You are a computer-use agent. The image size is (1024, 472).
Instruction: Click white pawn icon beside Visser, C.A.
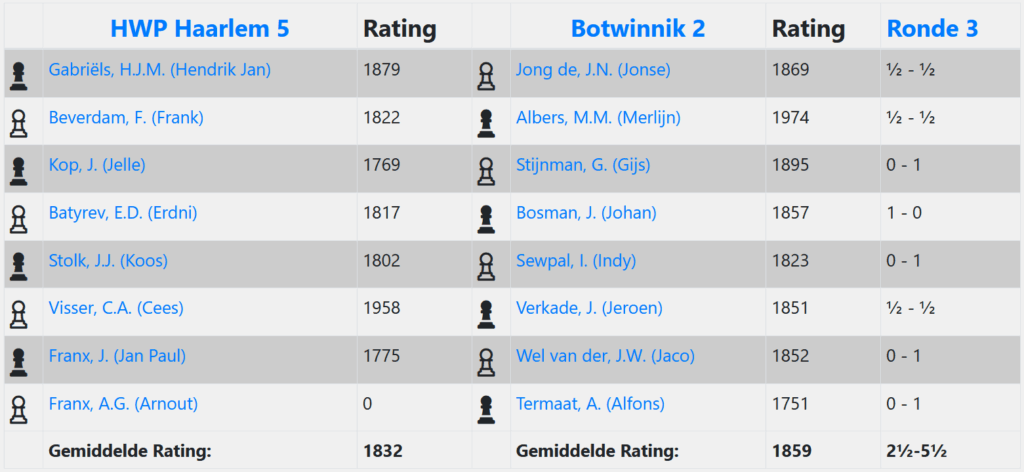(18, 314)
